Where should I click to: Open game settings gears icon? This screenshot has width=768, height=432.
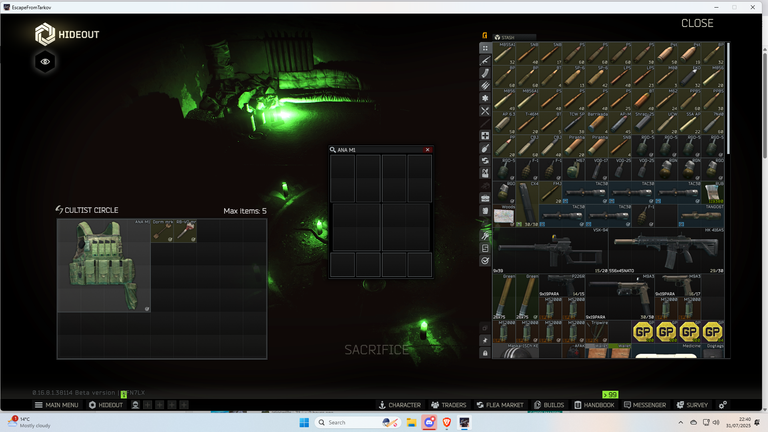(x=722, y=405)
